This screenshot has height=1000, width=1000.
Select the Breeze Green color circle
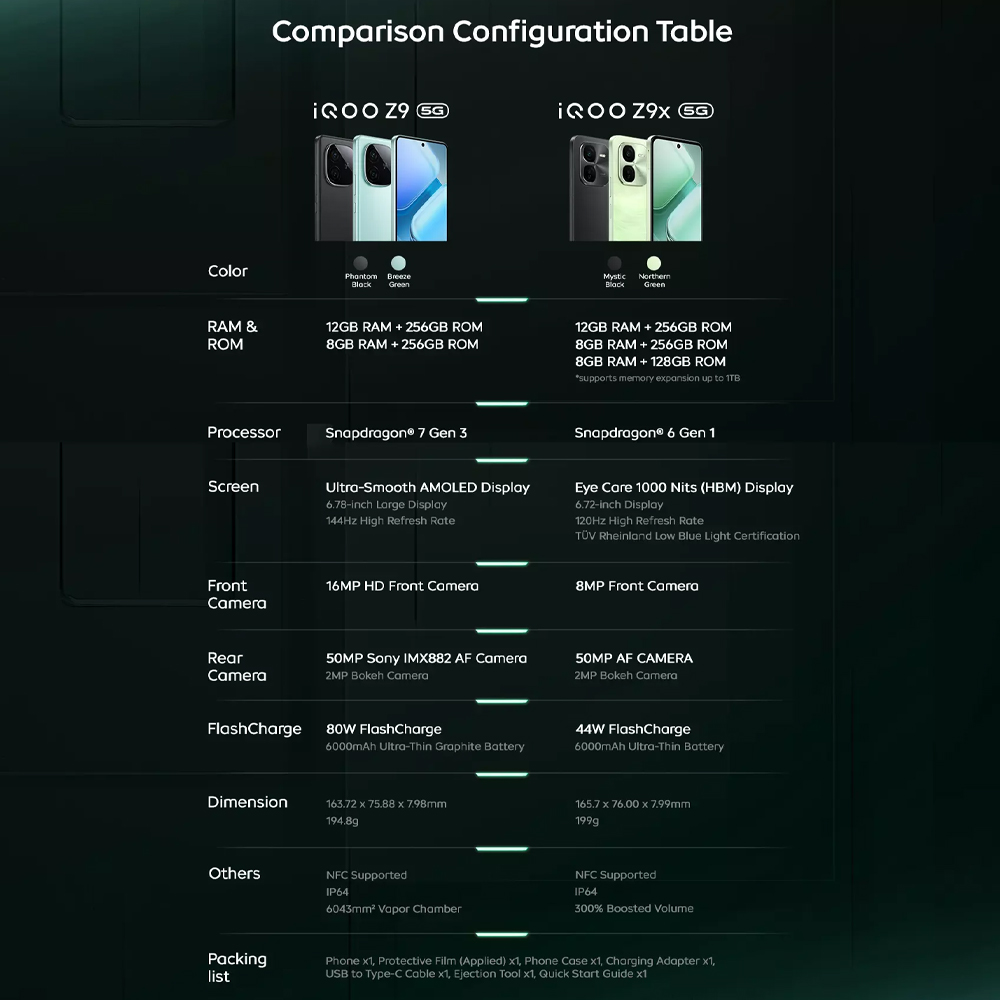pyautogui.click(x=399, y=263)
